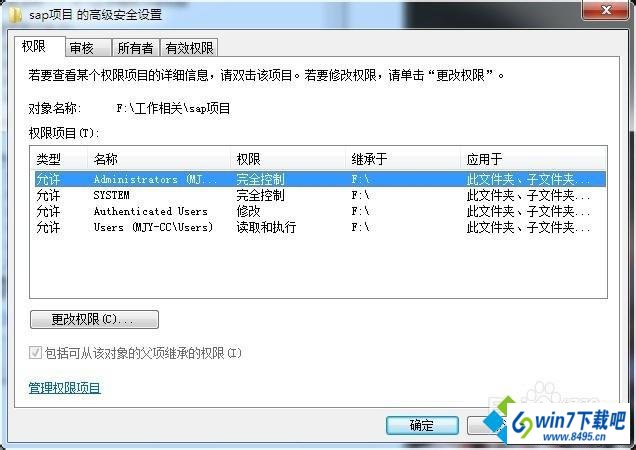636x450 pixels.
Task: Open the 管理权限项目 link
Action: (64, 388)
